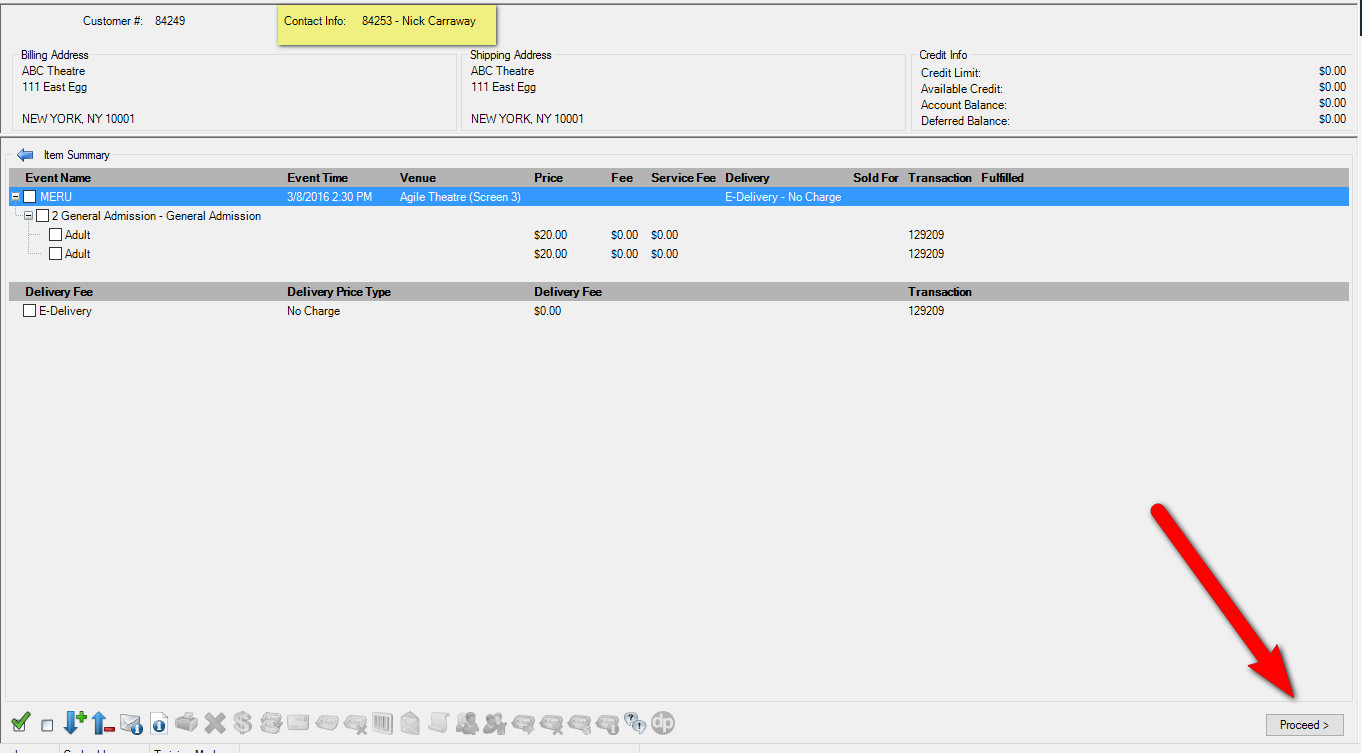Viewport: 1362px width, 753px height.
Task: Click the blue back arrow beside Item Summary
Action: point(25,155)
